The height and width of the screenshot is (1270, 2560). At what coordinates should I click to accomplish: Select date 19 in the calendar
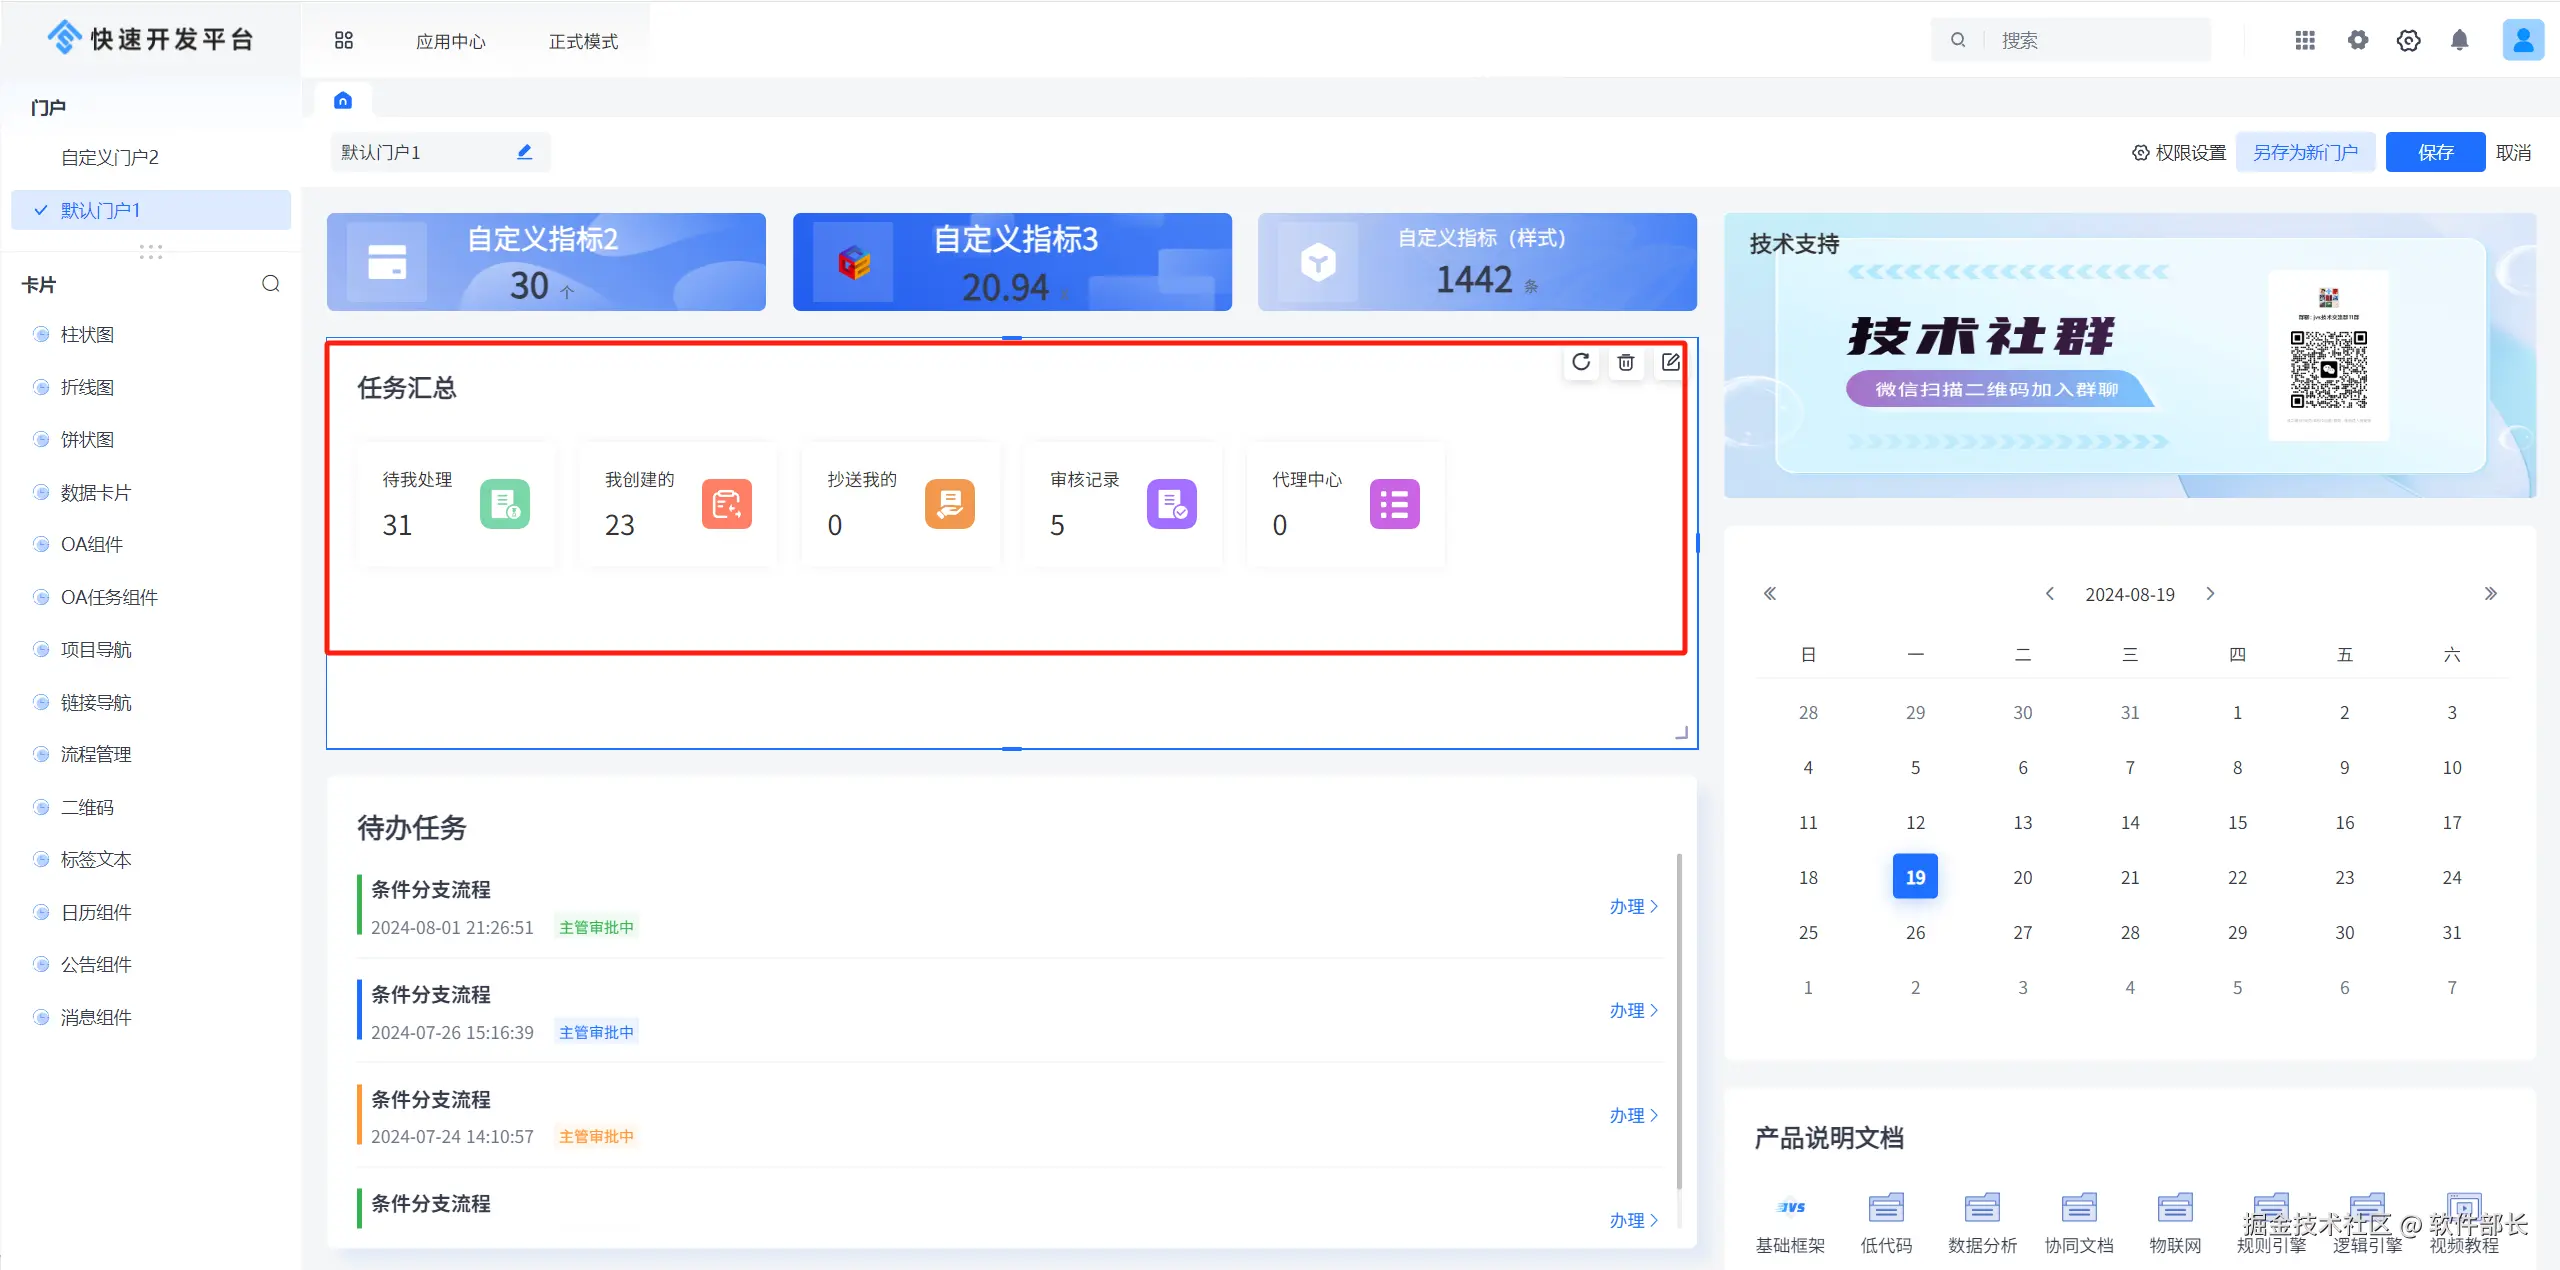pyautogui.click(x=1915, y=877)
